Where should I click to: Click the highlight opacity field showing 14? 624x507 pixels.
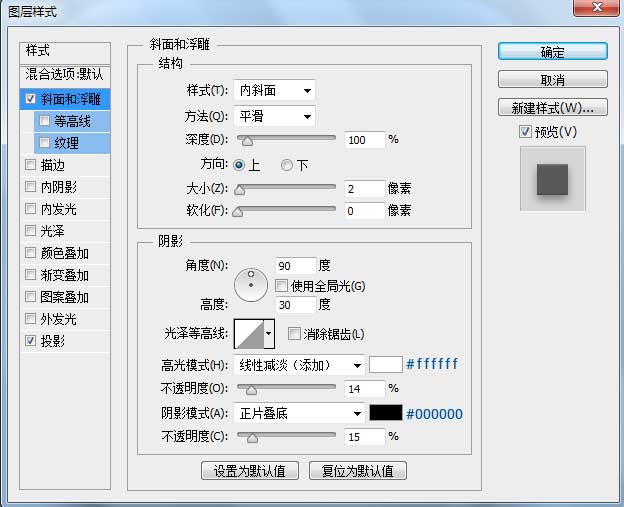(365, 388)
